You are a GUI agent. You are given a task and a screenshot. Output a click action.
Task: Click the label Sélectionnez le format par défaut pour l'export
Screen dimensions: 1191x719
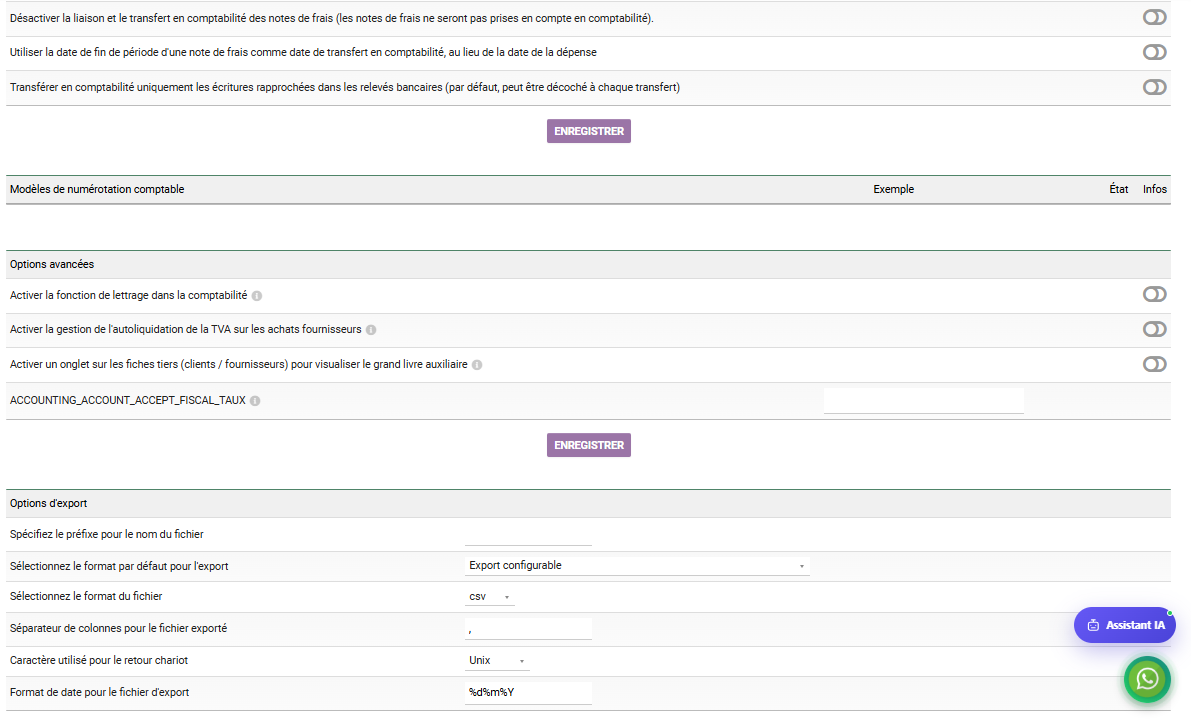(x=119, y=566)
